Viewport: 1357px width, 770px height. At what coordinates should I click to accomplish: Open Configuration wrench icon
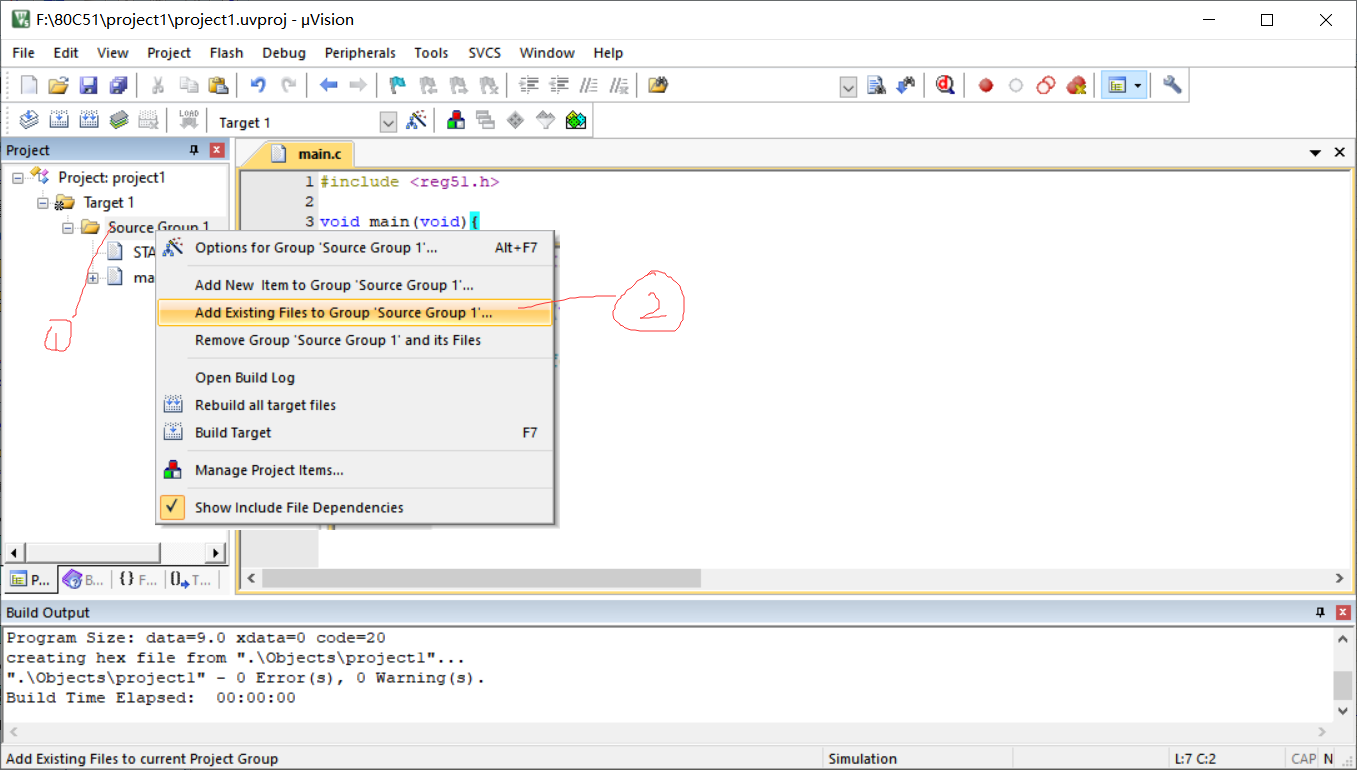[x=1172, y=86]
